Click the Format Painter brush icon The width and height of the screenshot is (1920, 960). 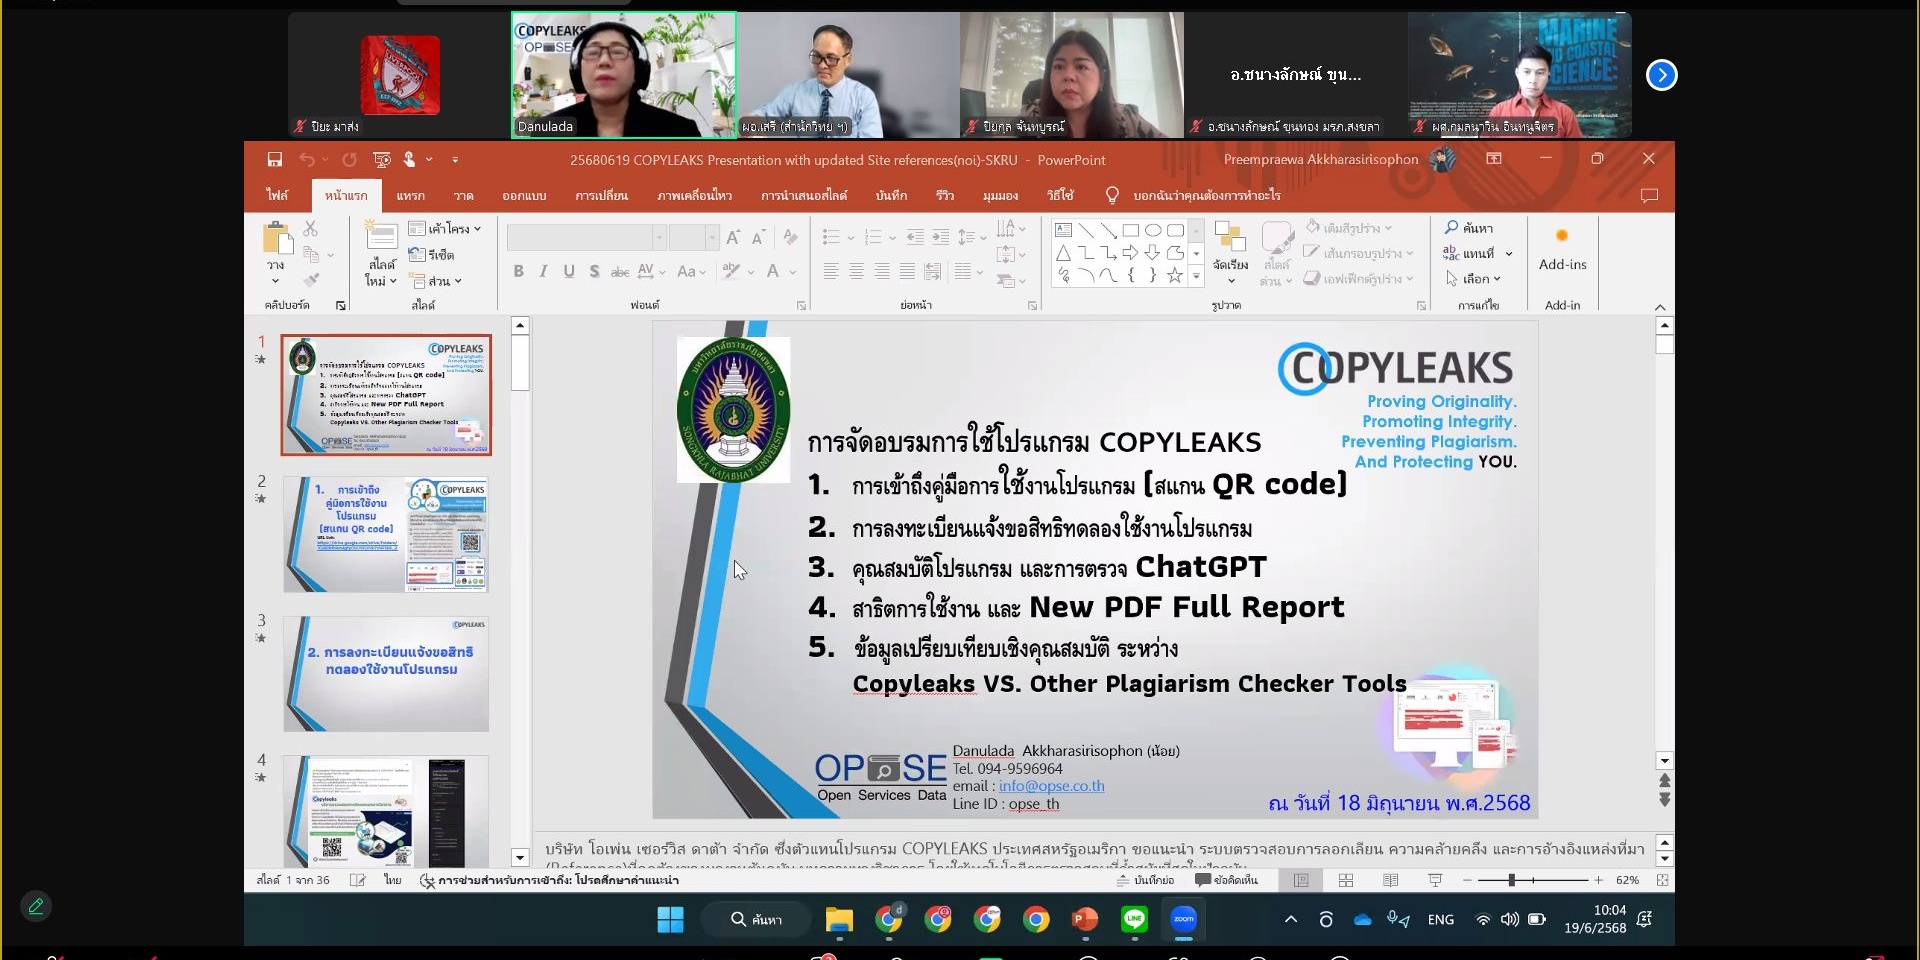(311, 280)
